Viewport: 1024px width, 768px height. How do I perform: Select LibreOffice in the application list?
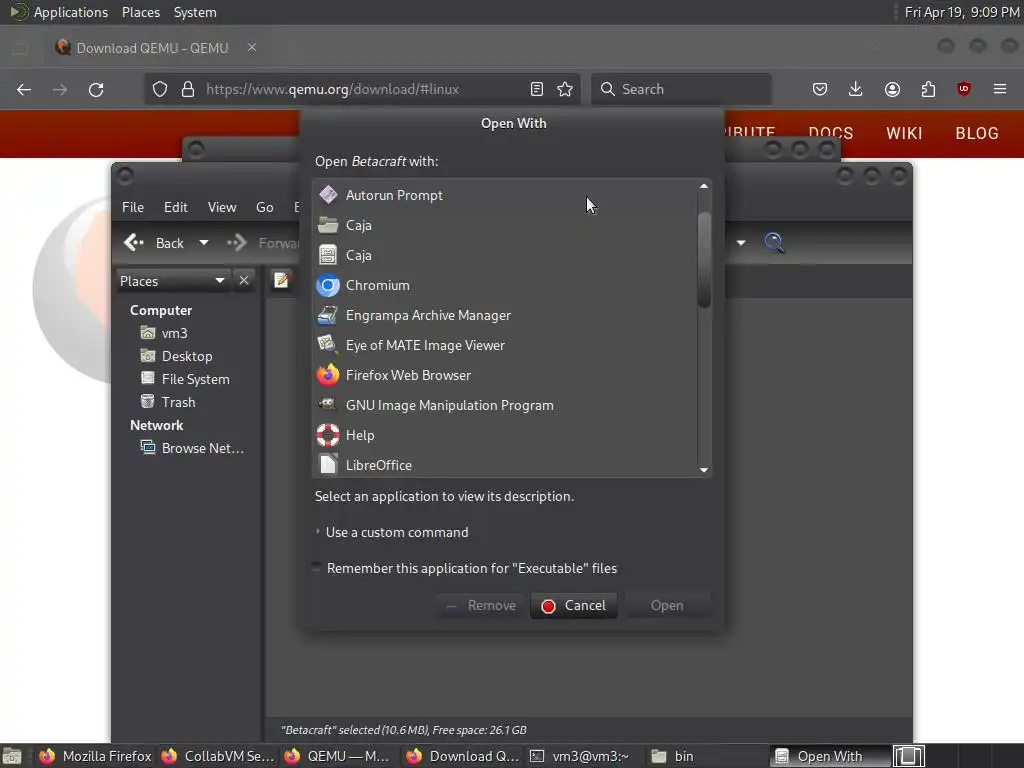(505, 465)
